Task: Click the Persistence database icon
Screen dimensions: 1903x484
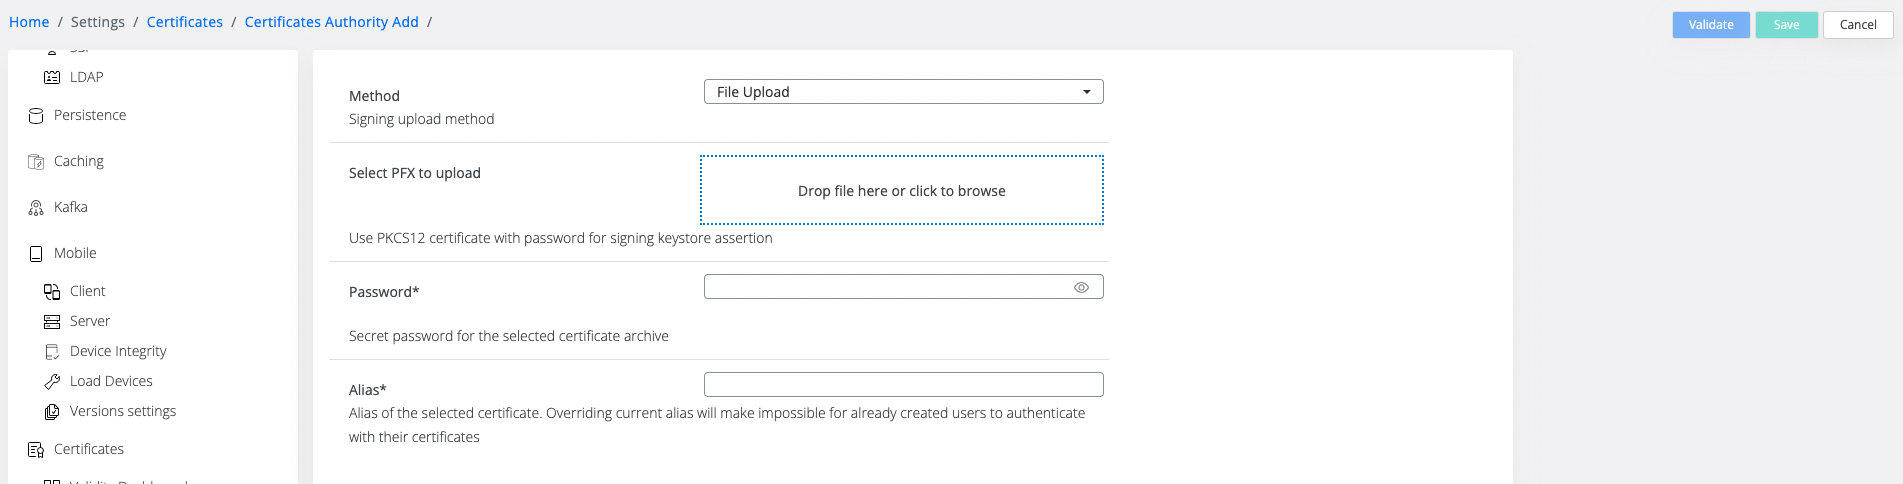Action: click(36, 116)
